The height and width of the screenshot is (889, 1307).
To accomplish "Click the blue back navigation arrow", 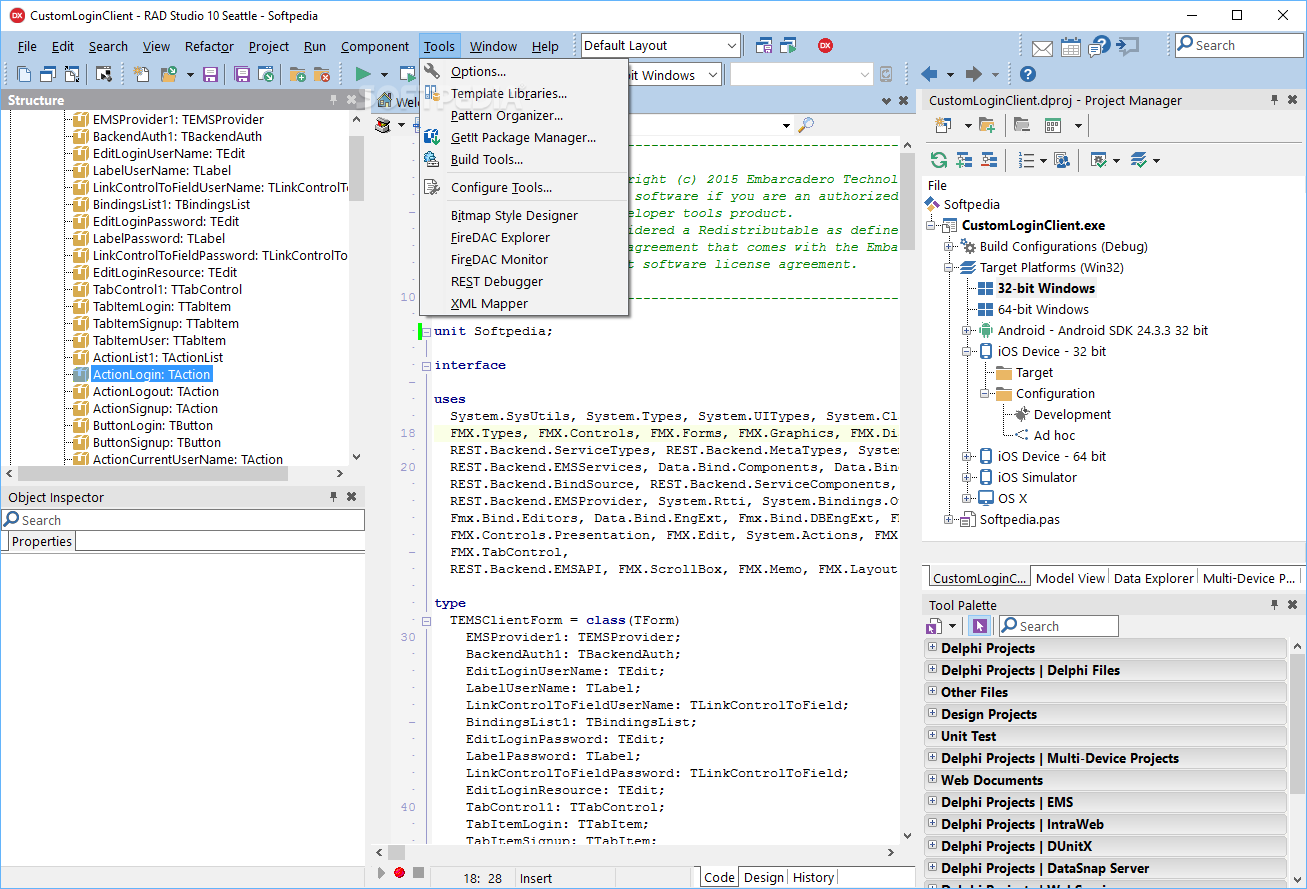I will [x=928, y=74].
